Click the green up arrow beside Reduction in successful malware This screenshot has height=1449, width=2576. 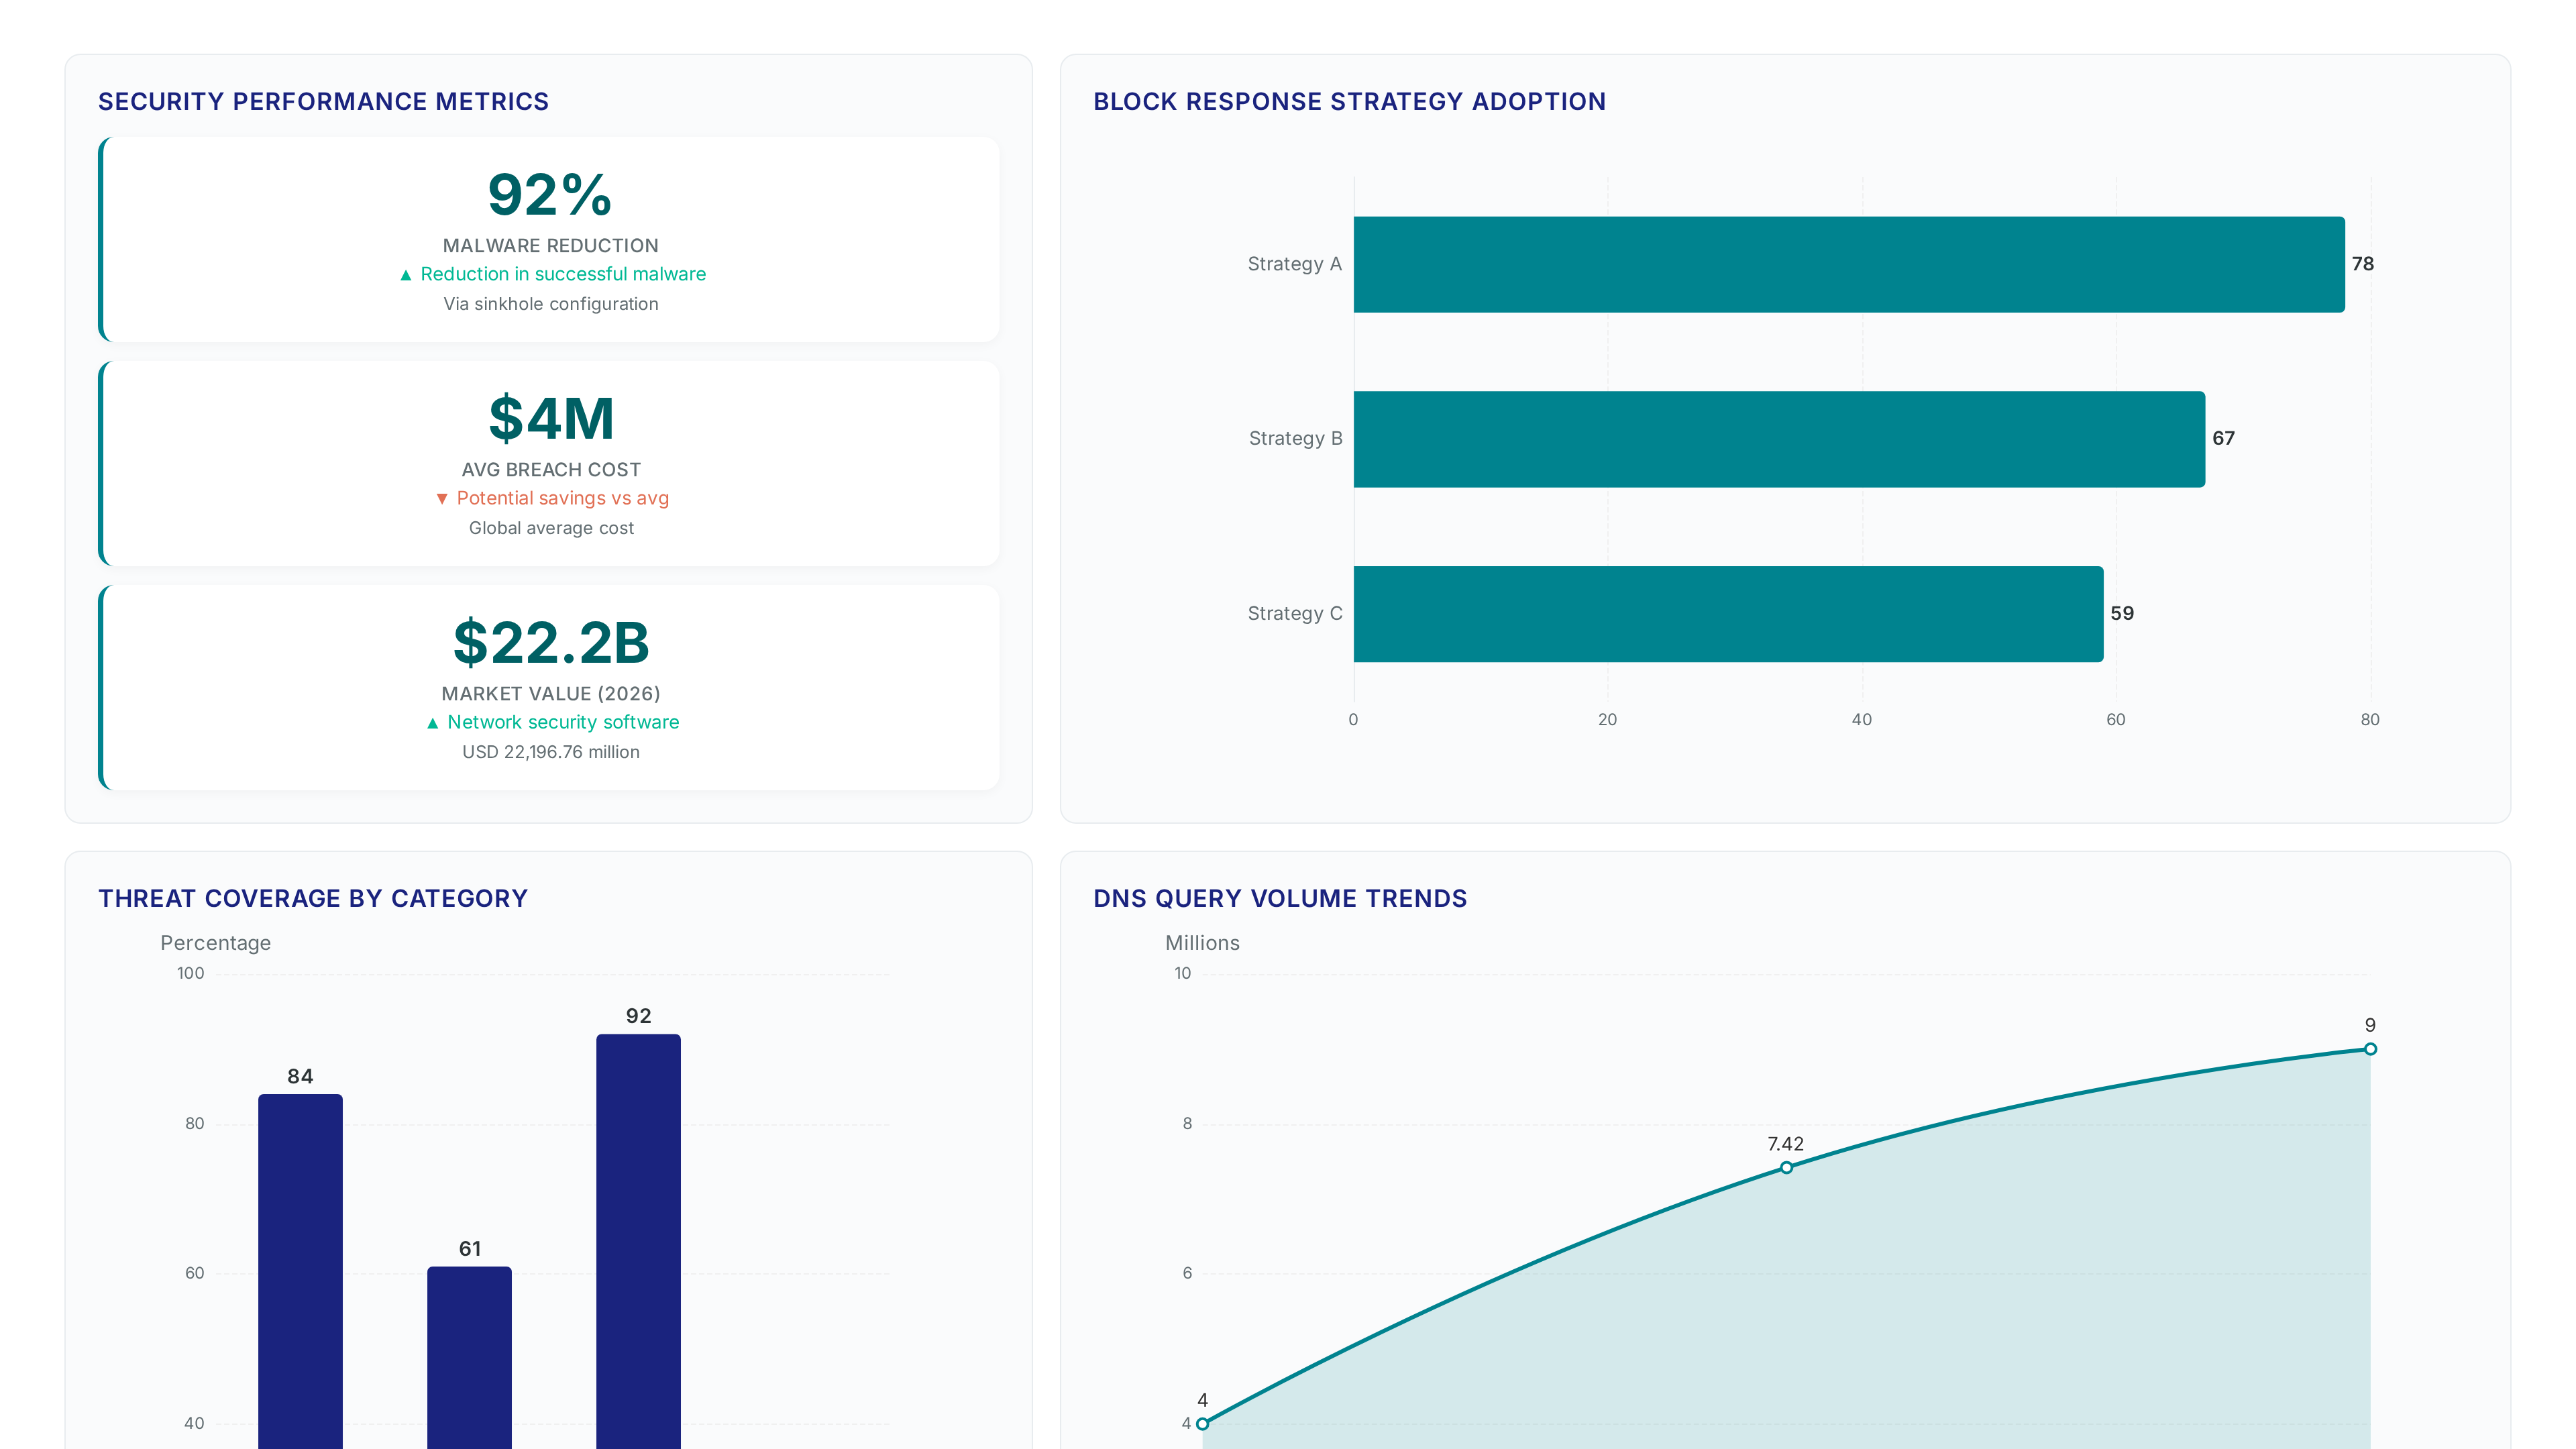point(406,275)
